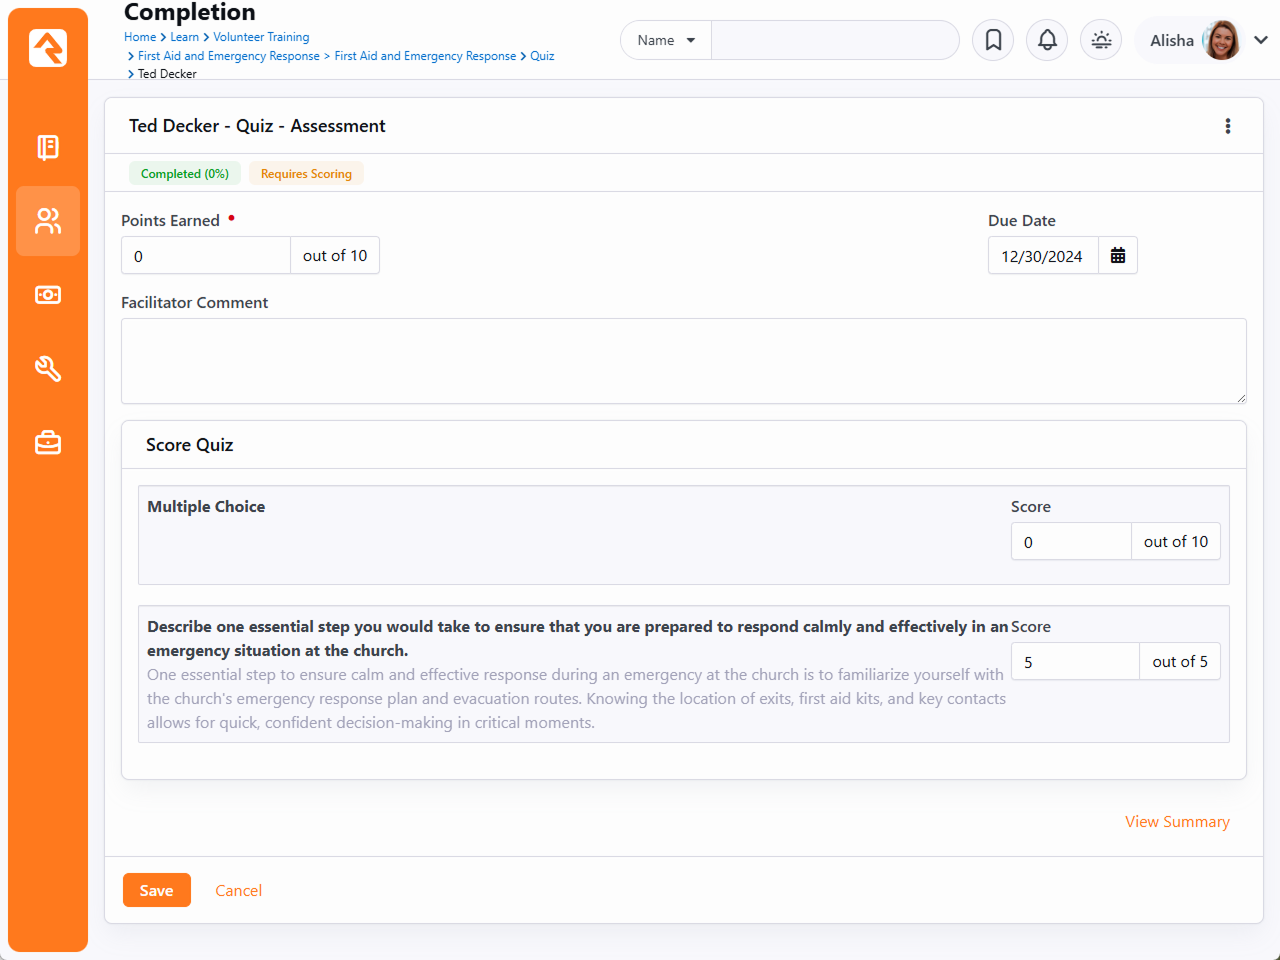Open the Due Date calendar picker
The height and width of the screenshot is (960, 1280).
tap(1118, 256)
